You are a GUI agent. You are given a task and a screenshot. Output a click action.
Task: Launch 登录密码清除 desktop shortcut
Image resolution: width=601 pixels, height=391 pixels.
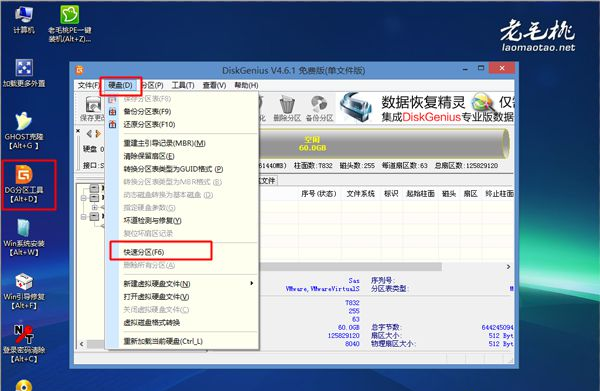[x=24, y=344]
